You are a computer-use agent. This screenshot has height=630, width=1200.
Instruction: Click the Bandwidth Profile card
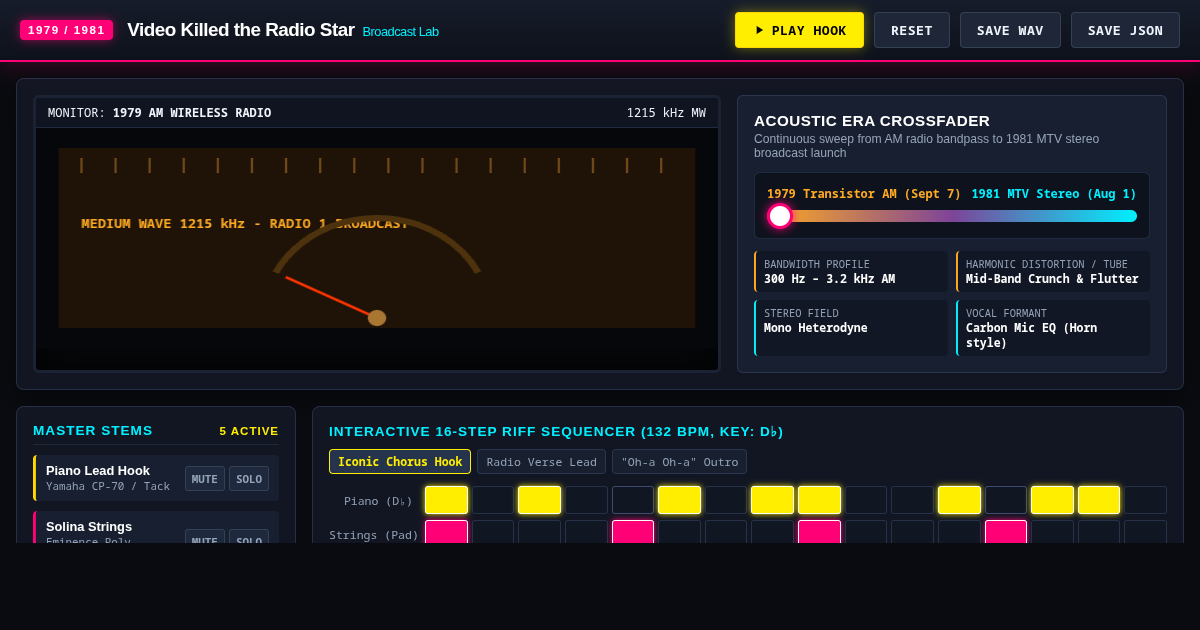pyautogui.click(x=851, y=272)
